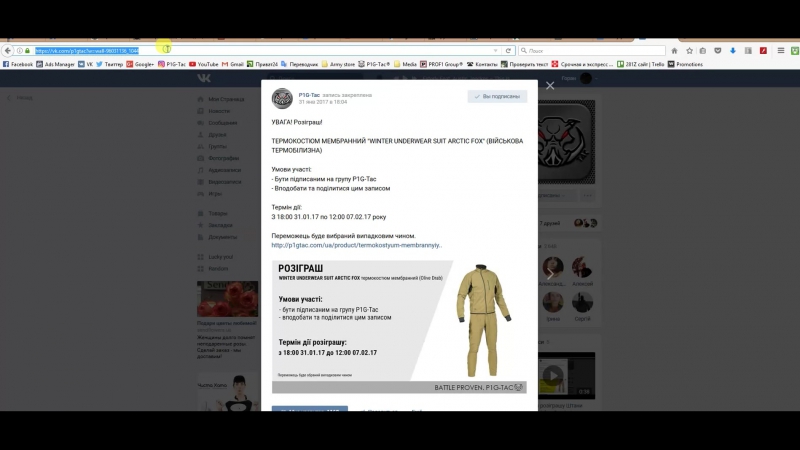Open Товары in VK sidebar
Screen dimensions: 800x450
[213, 213]
